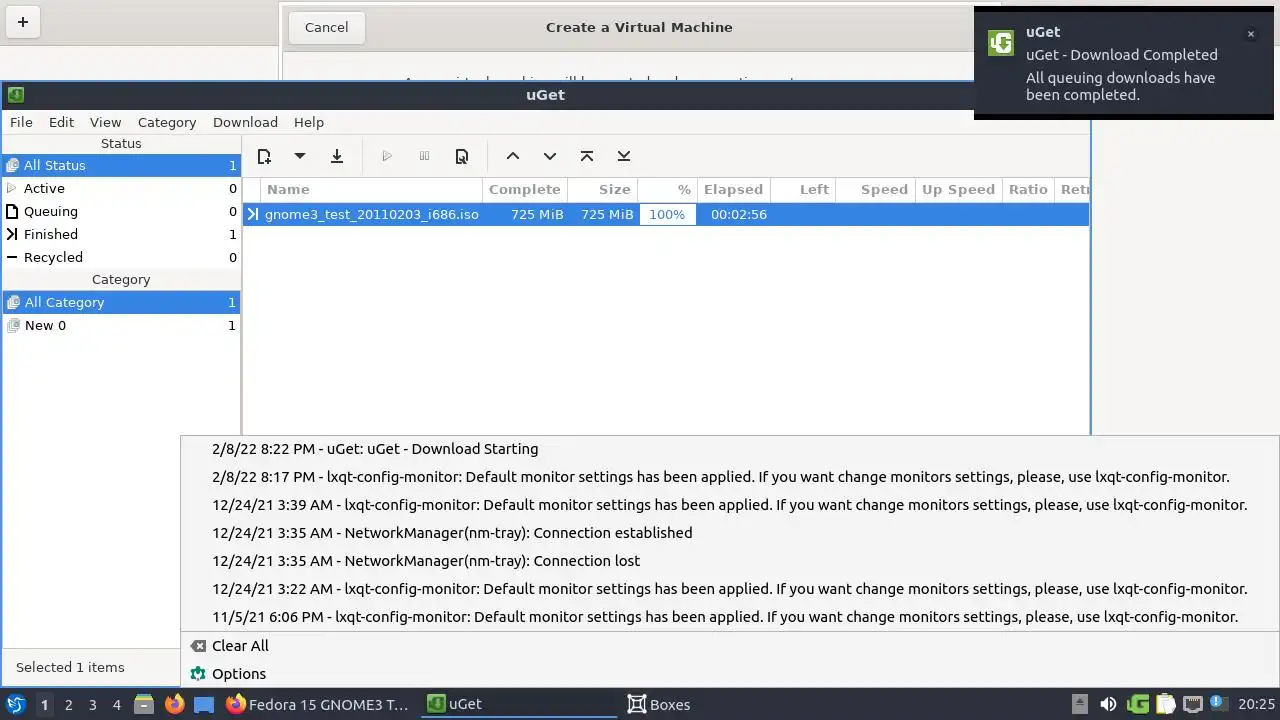This screenshot has width=1280, height=720.
Task: Click the uGet icon in the notification popup
Action: [1001, 43]
